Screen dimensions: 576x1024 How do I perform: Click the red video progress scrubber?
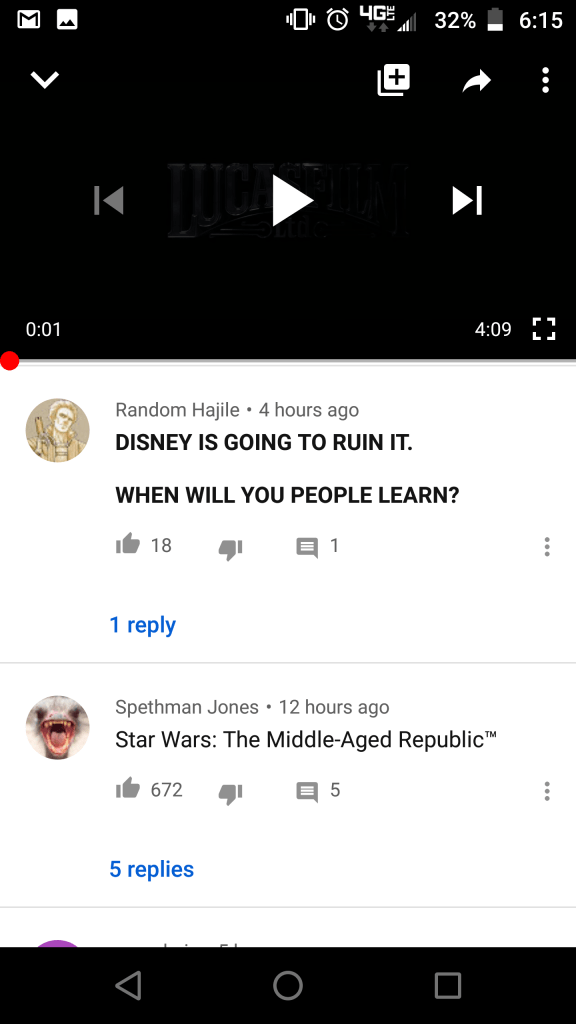9,360
